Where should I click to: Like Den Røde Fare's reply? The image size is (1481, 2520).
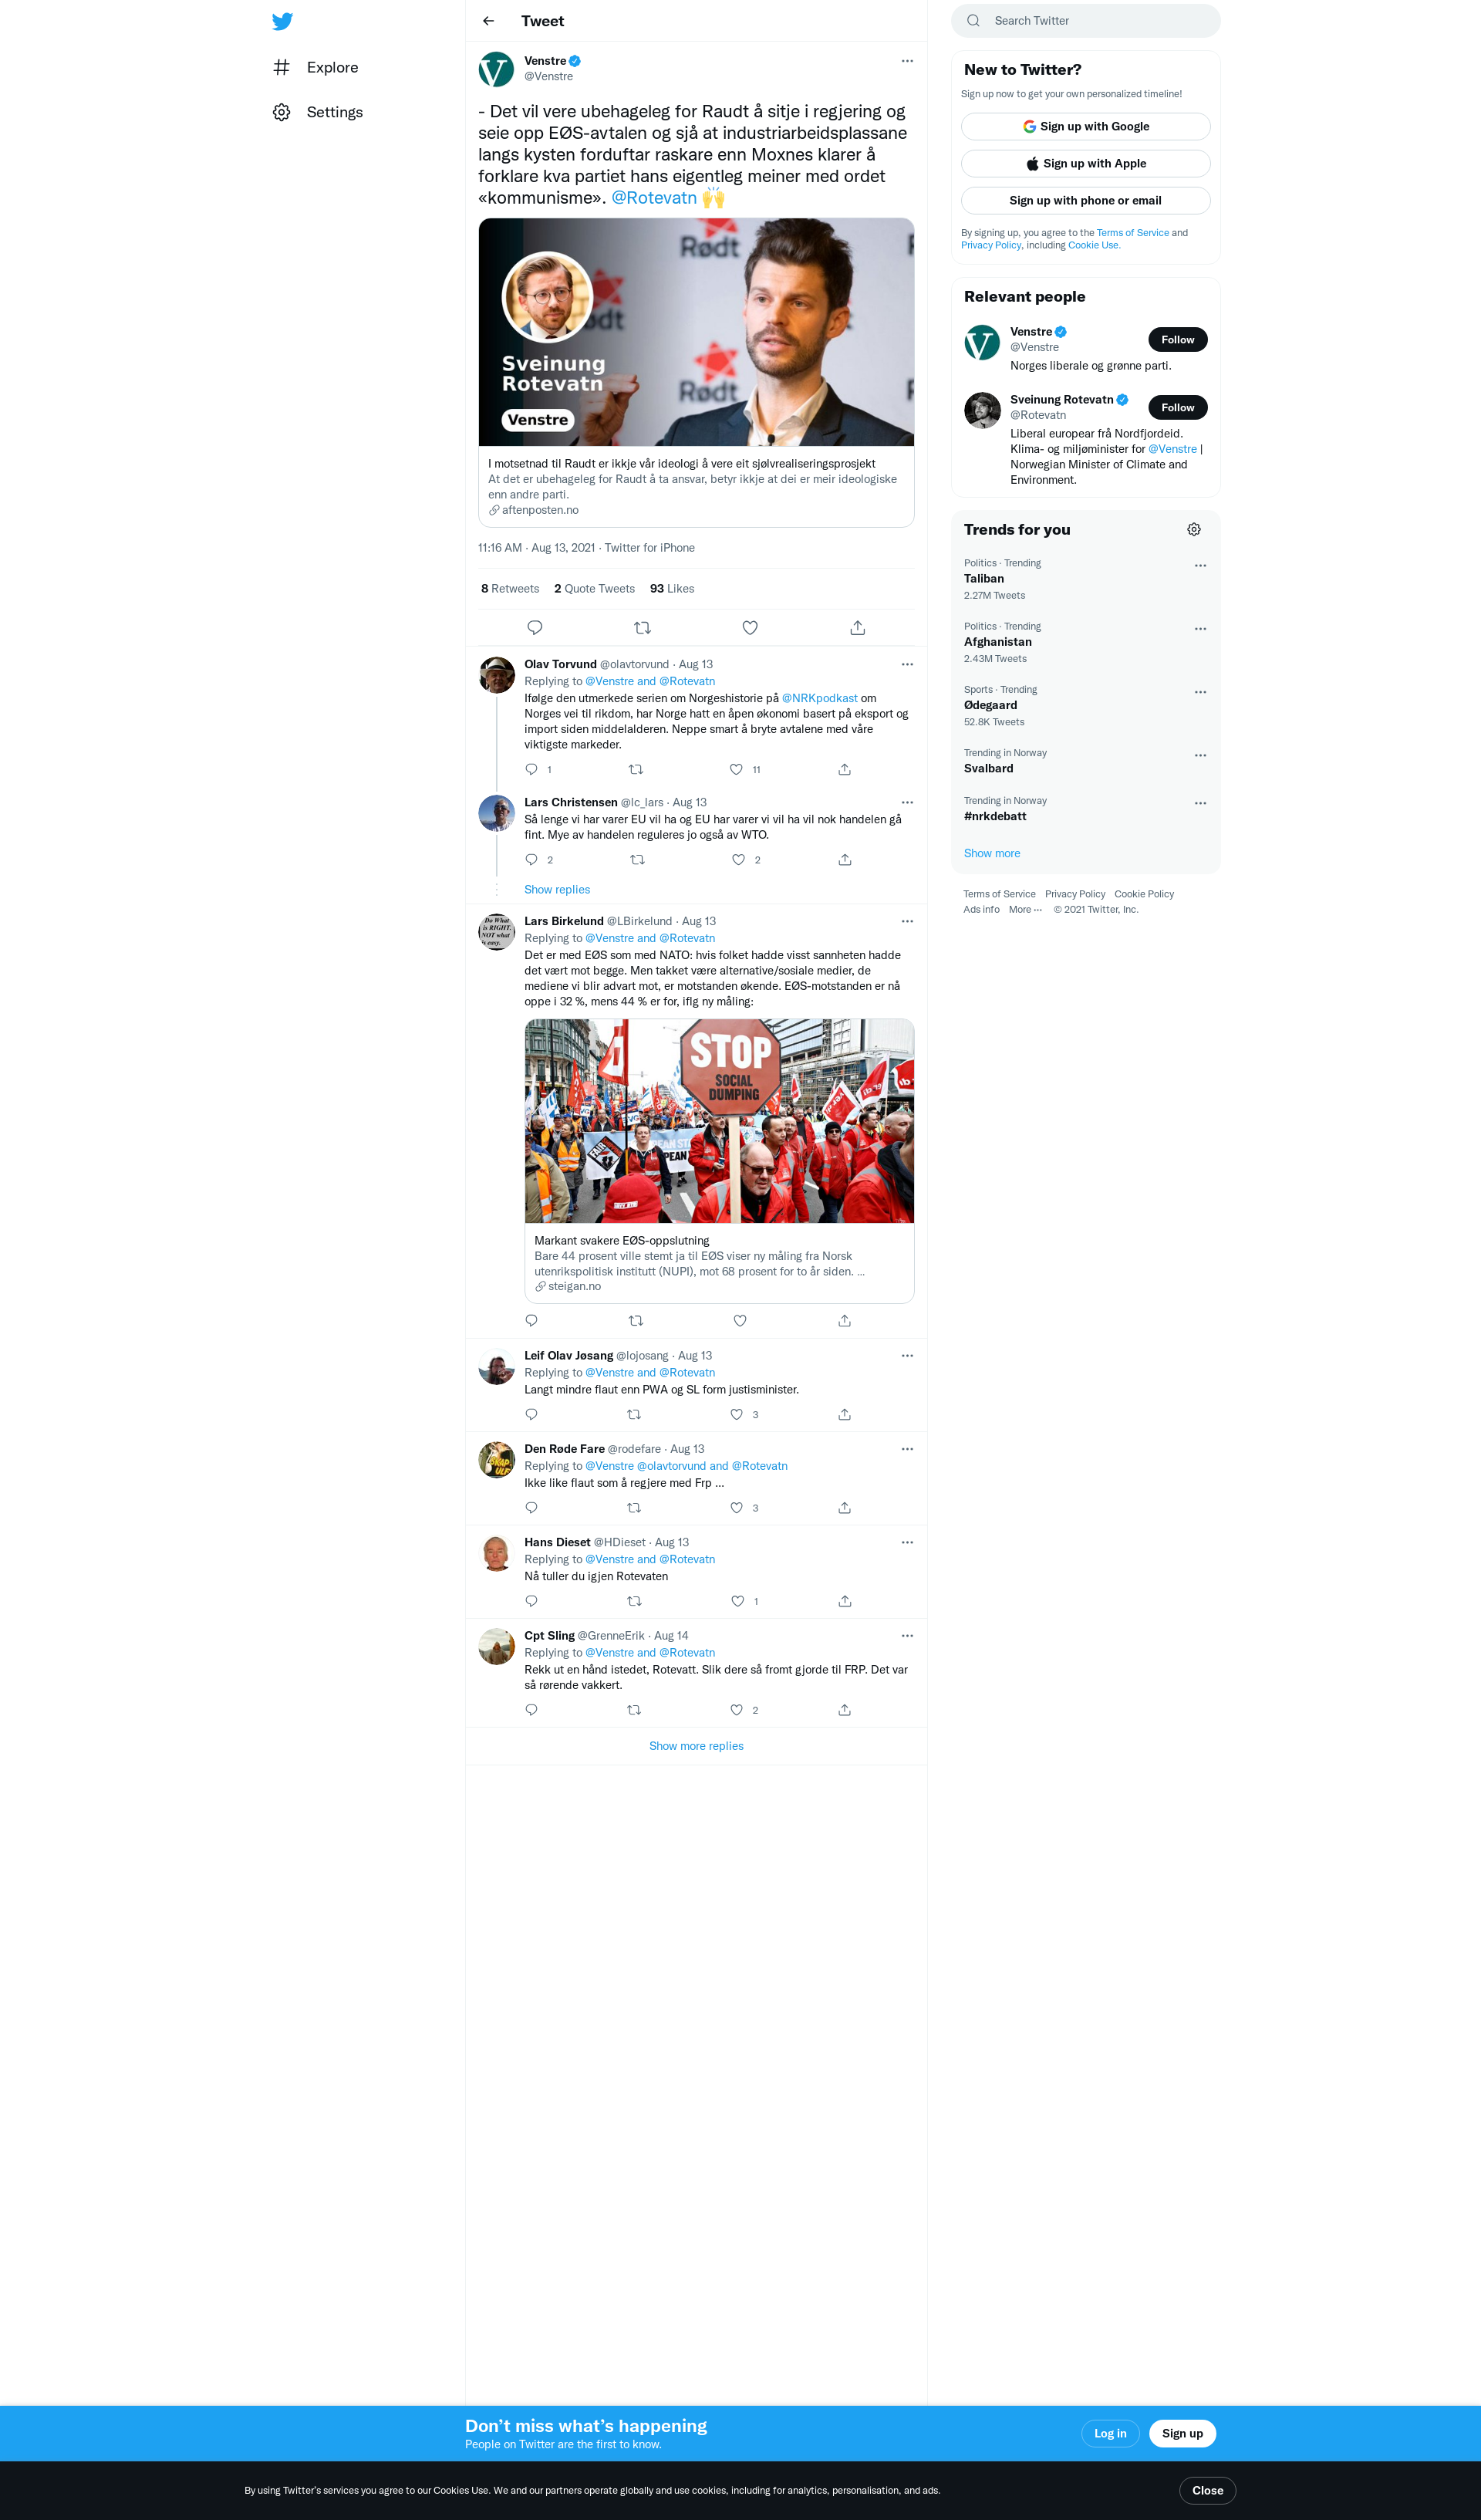coord(736,1508)
